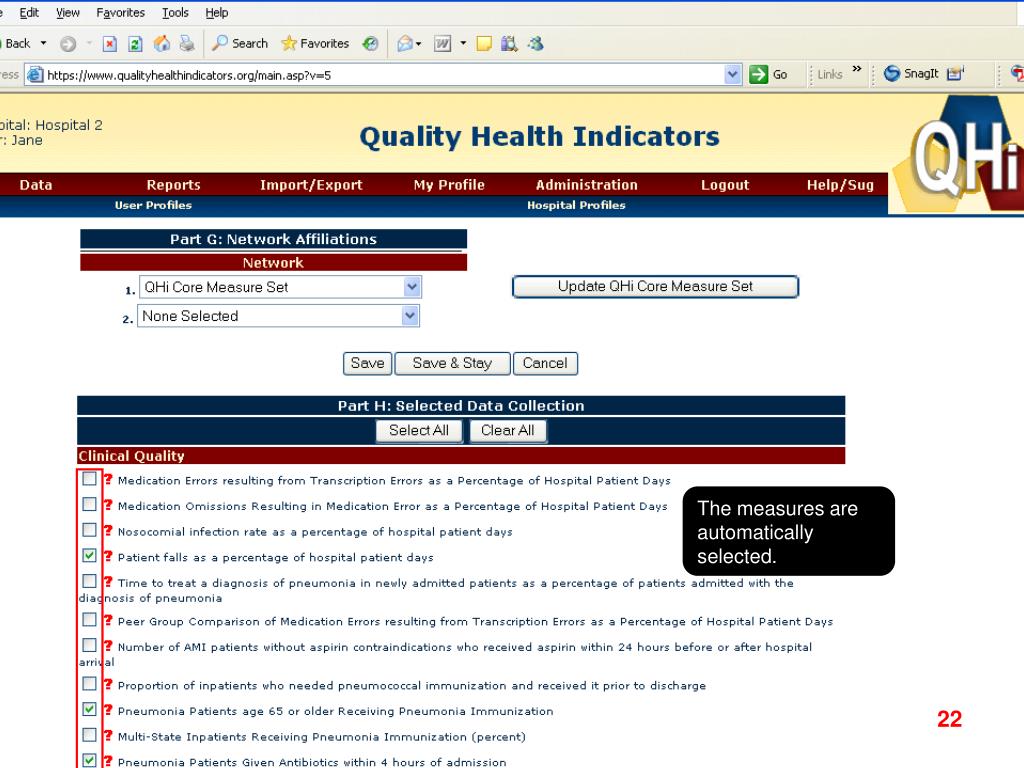
Task: Open the address bar history dropdown
Action: (x=733, y=74)
